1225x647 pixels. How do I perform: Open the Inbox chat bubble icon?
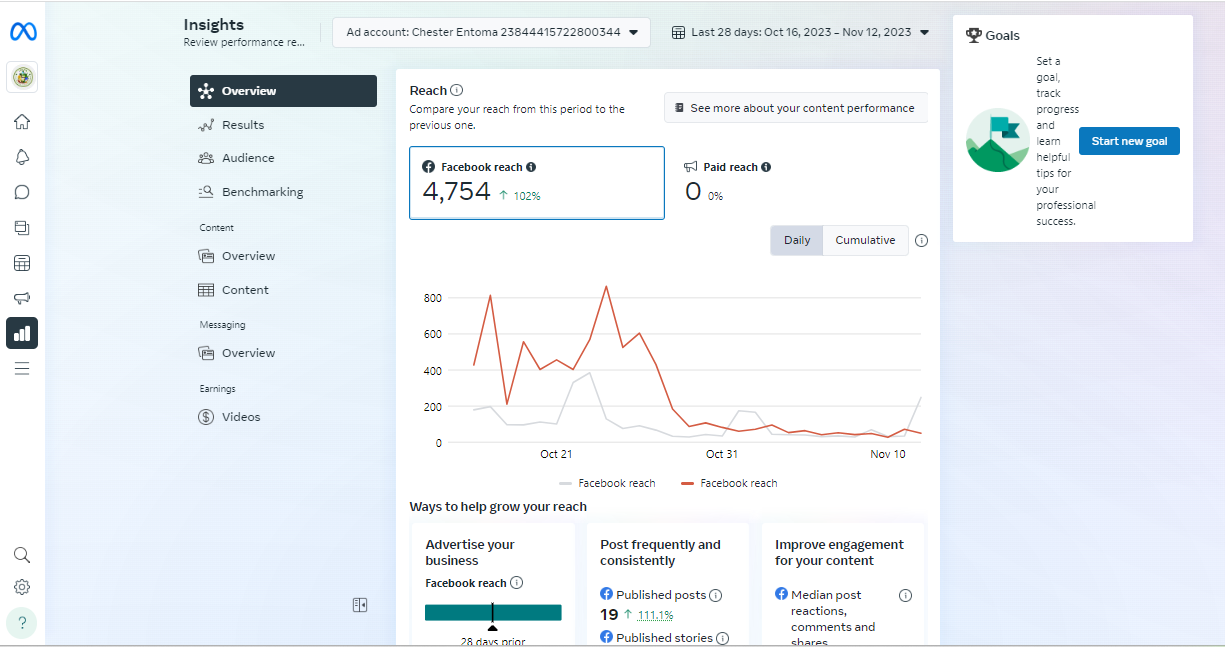(22, 192)
